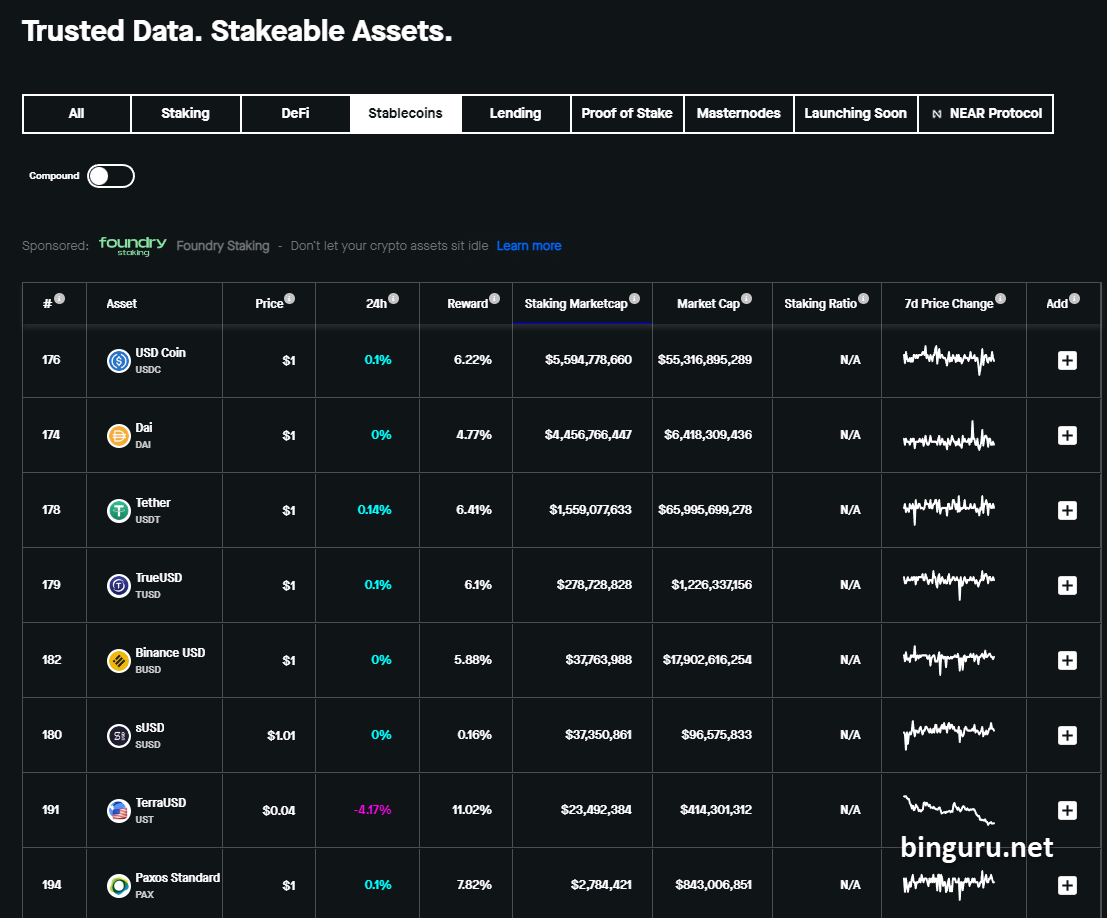Sort table by Staking Ratio column
Viewport: 1107px width, 918px height.
point(820,304)
